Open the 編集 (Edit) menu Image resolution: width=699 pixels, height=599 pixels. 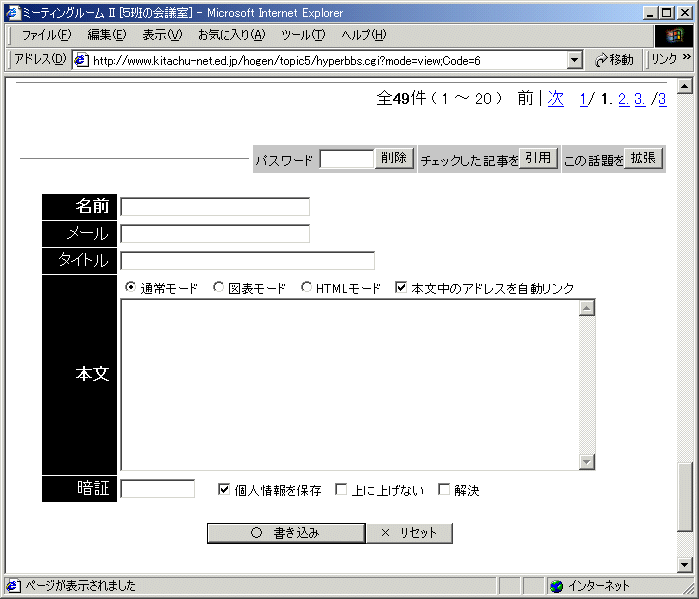107,35
